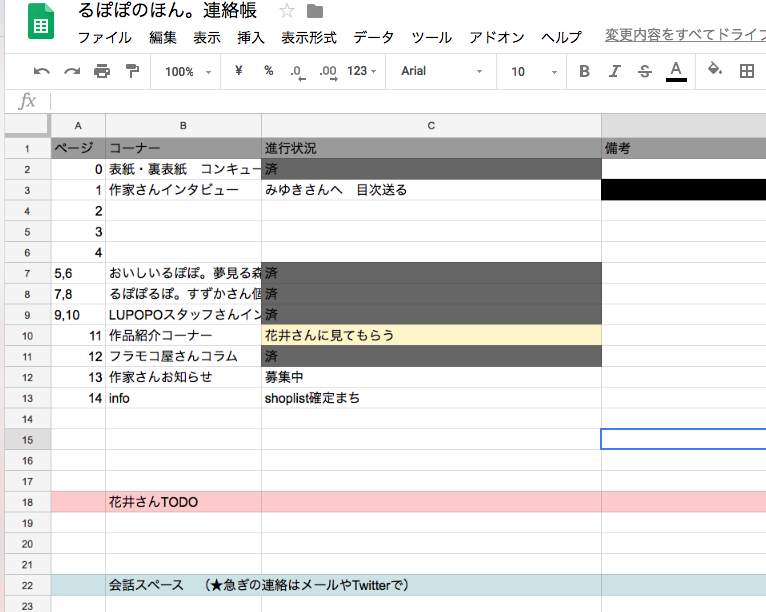Image resolution: width=766 pixels, height=612 pixels.
Task: Open the ツール menu
Action: (x=431, y=37)
